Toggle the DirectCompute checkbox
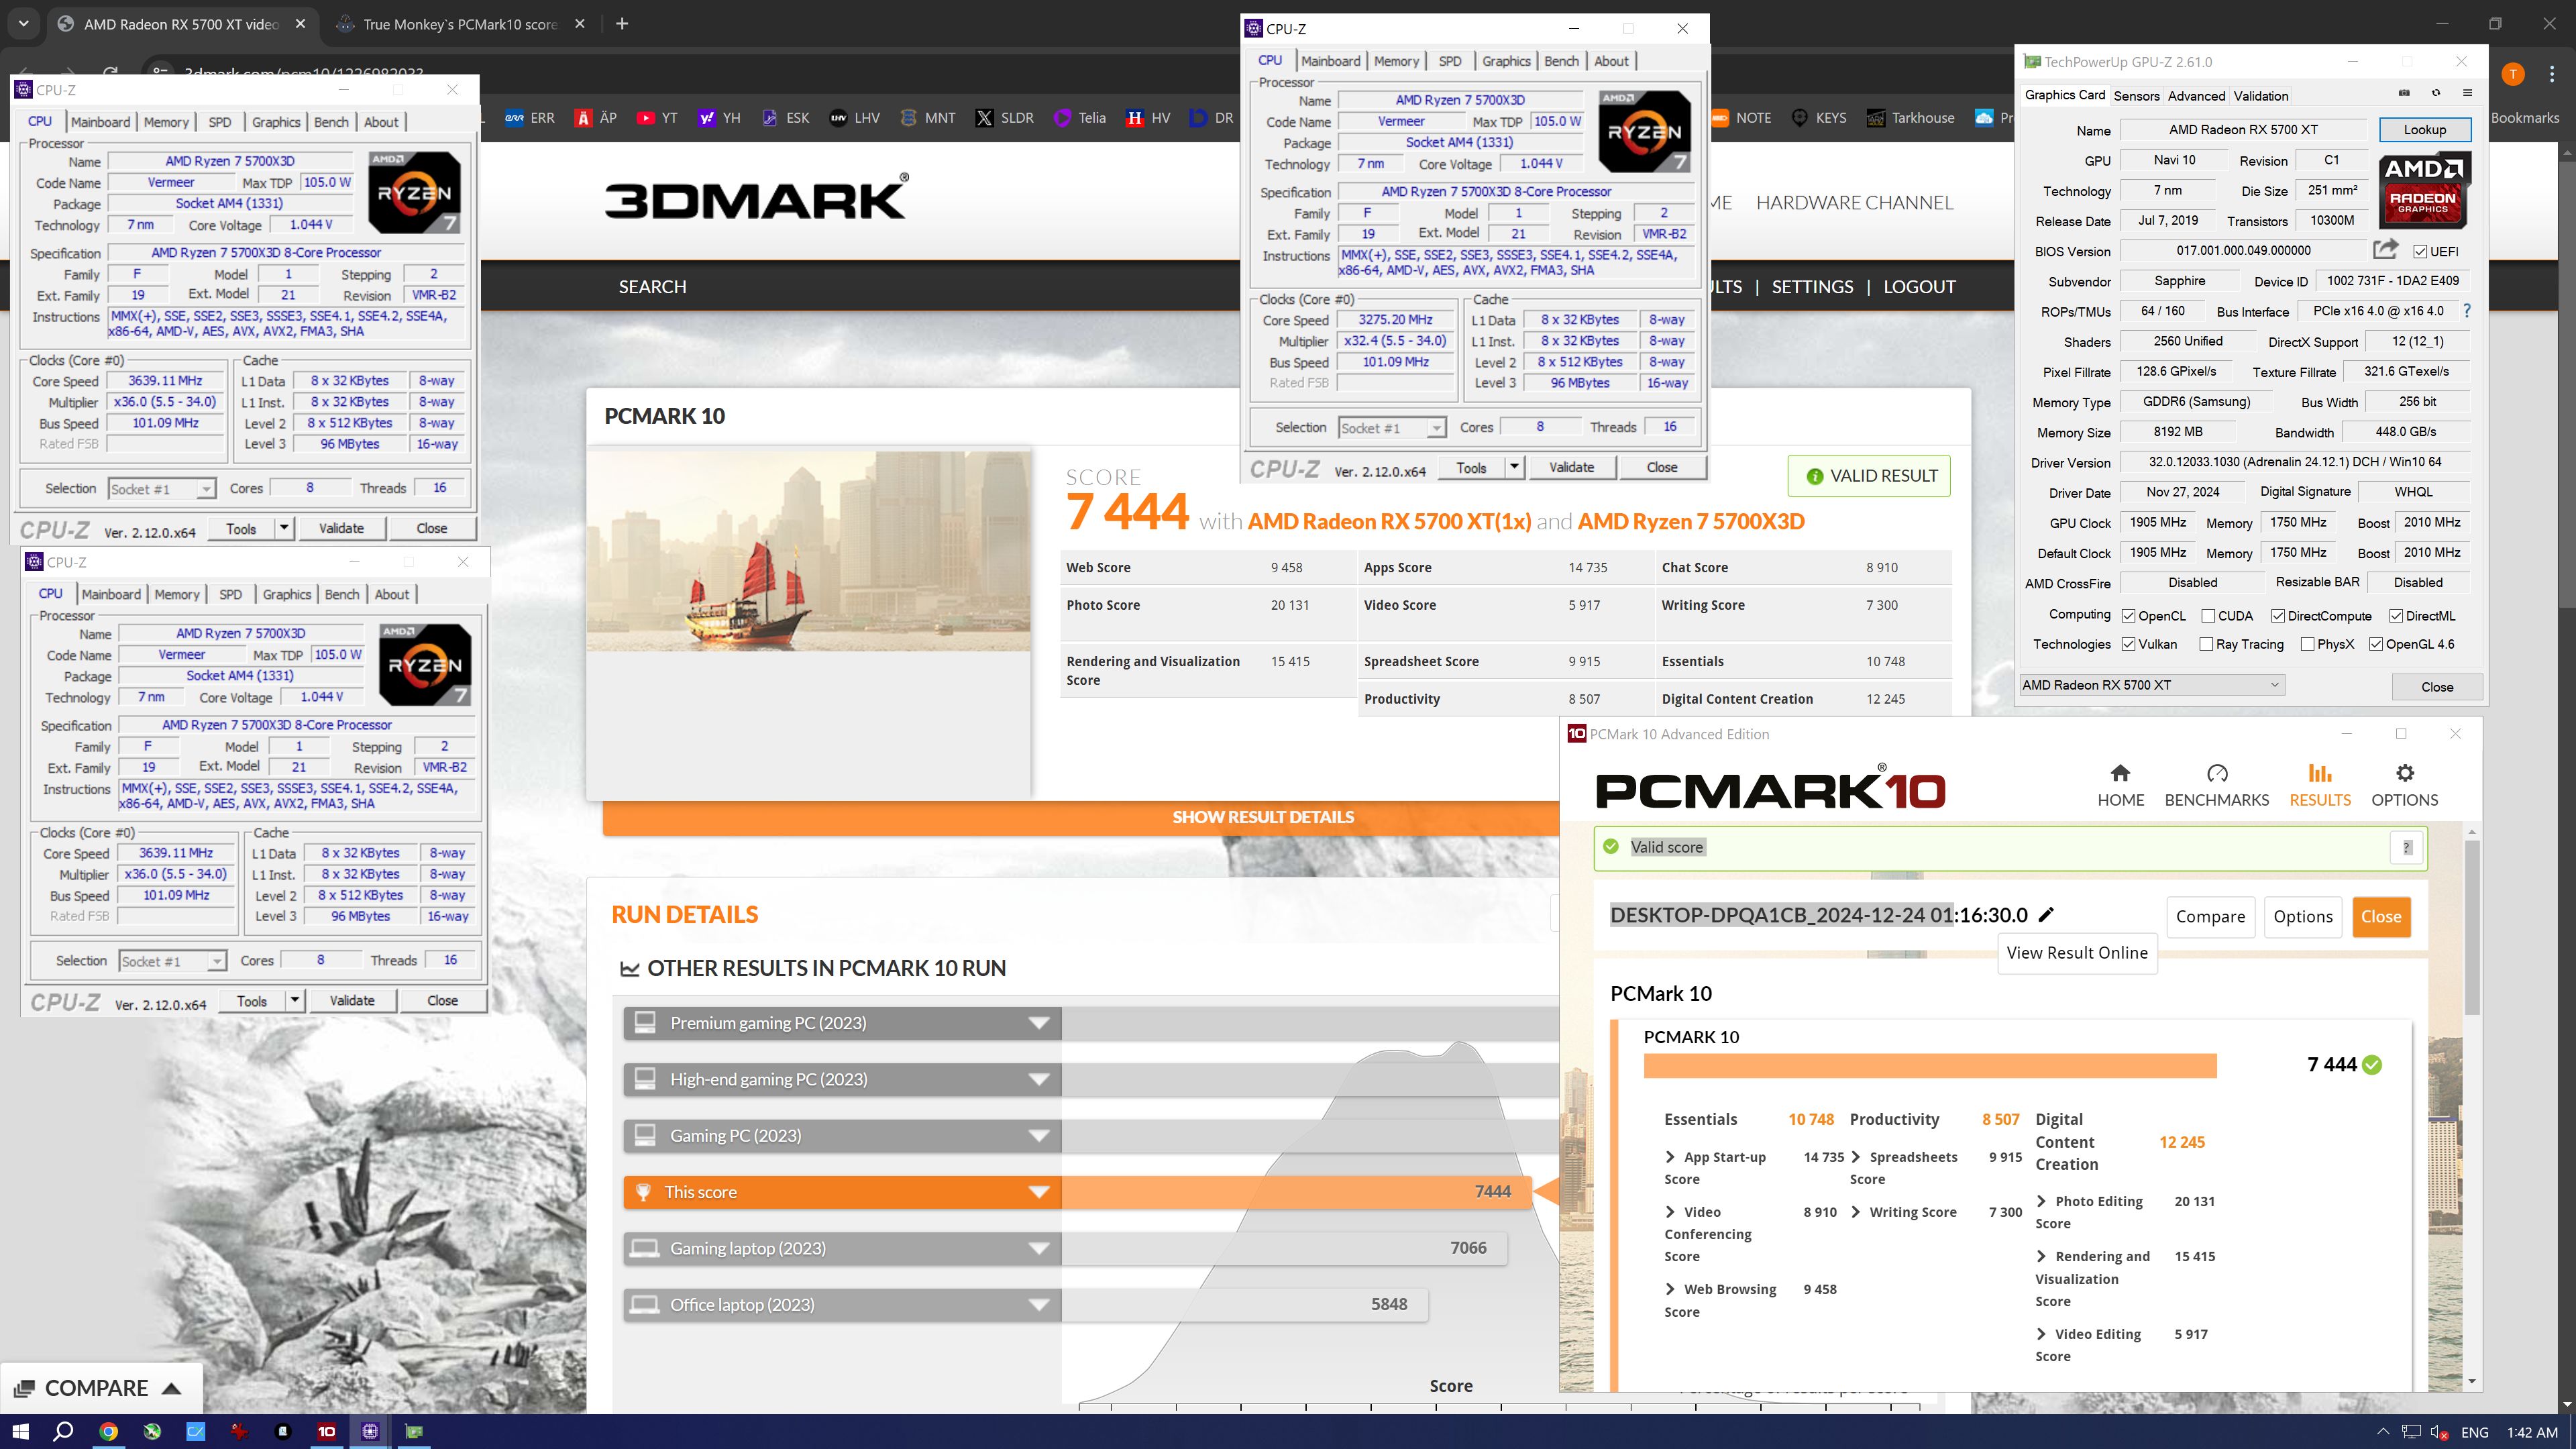Screen dimensions: 2576x1449 [x=2278, y=616]
